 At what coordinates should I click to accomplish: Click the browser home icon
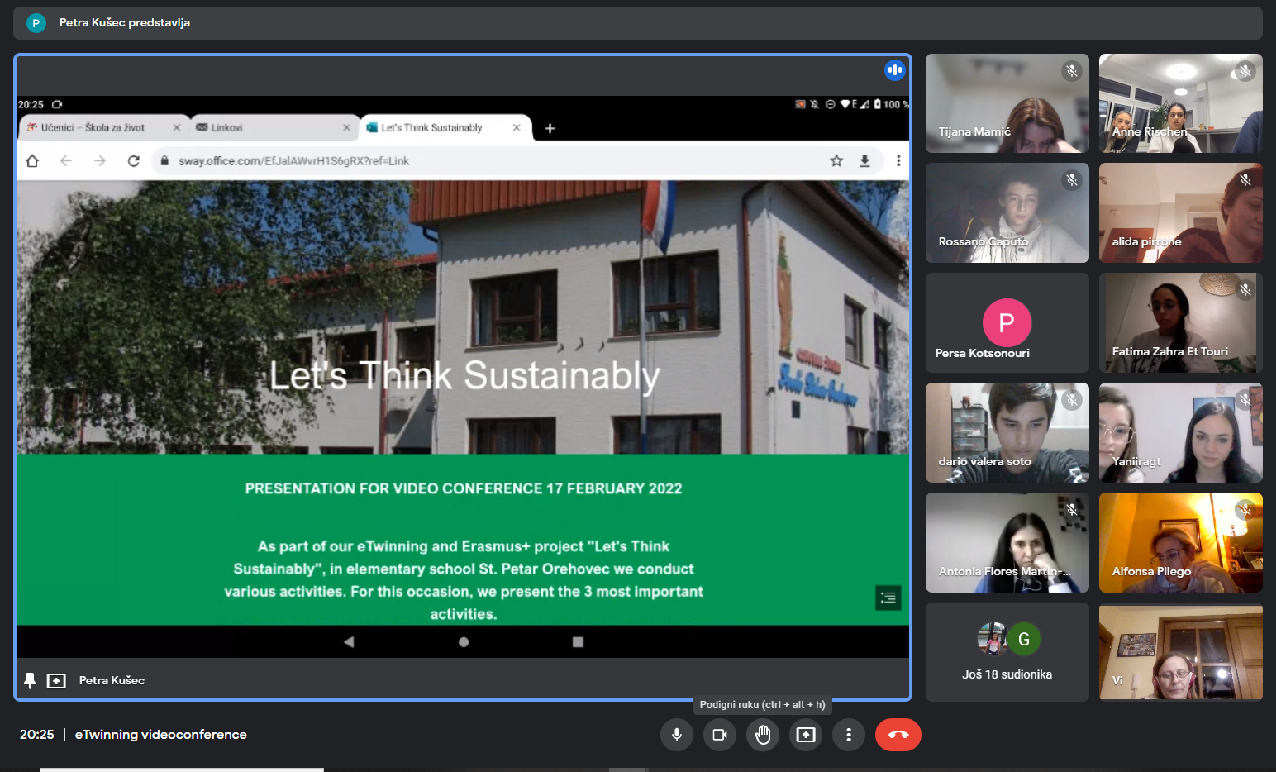click(x=32, y=161)
